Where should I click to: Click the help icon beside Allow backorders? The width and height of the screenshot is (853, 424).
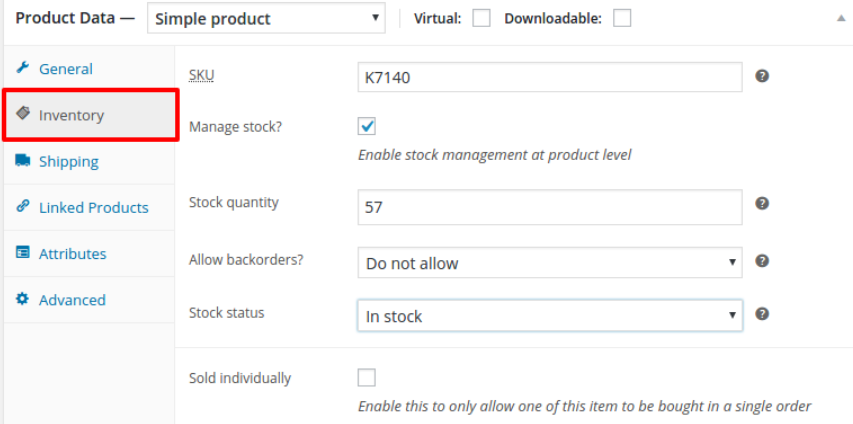coord(762,261)
